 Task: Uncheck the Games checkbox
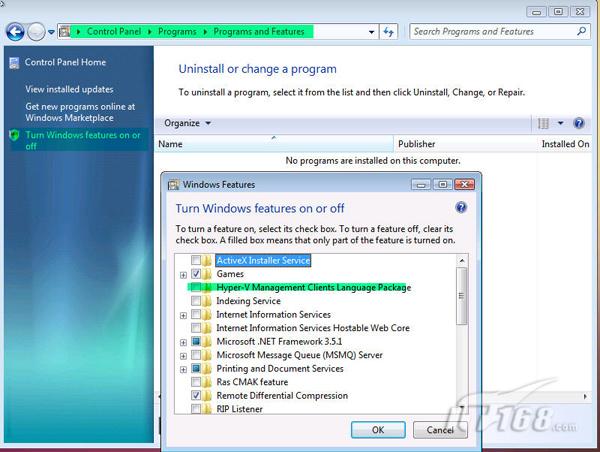pos(196,274)
